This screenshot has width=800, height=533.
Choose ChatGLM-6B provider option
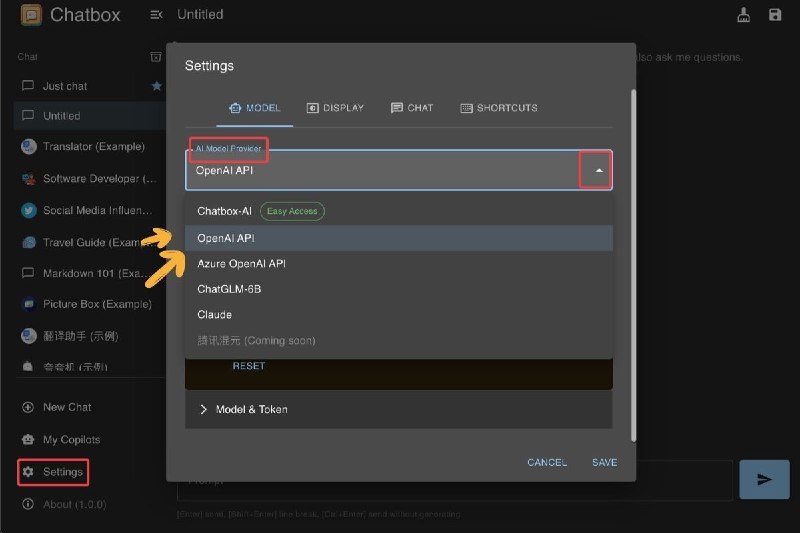point(398,289)
